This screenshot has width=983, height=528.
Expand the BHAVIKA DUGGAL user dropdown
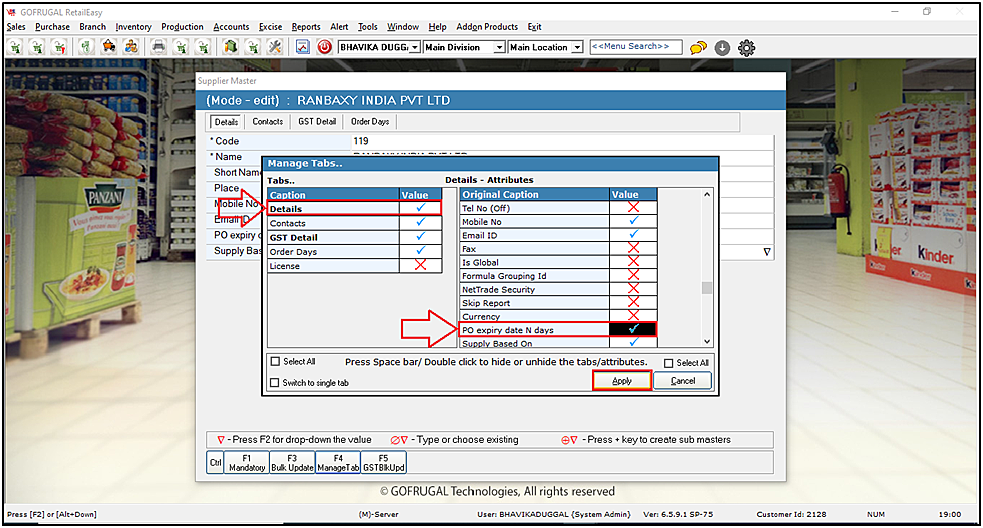point(415,47)
